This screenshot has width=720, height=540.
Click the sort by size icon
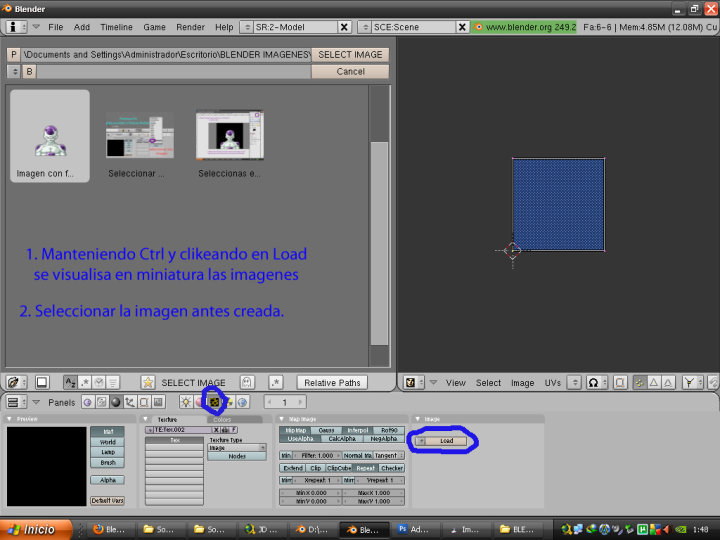click(113, 382)
